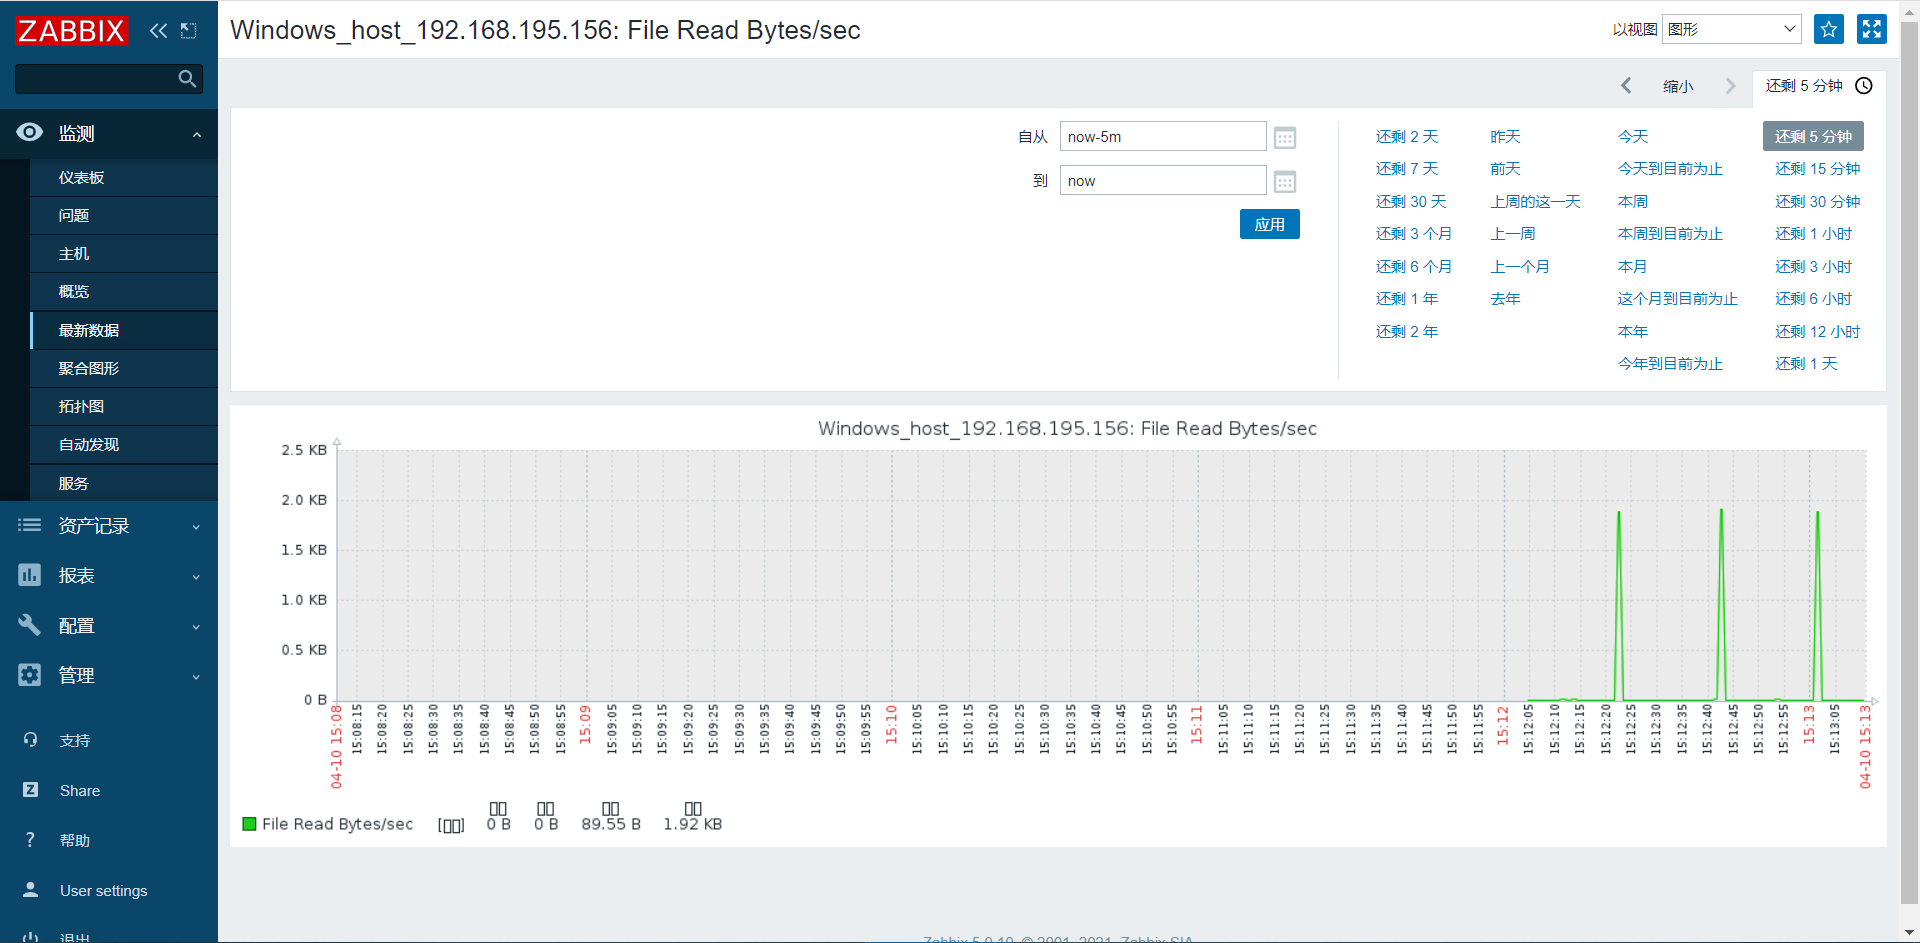The image size is (1920, 943).
Task: Click the search magnifier in the sidebar
Action: coord(187,78)
